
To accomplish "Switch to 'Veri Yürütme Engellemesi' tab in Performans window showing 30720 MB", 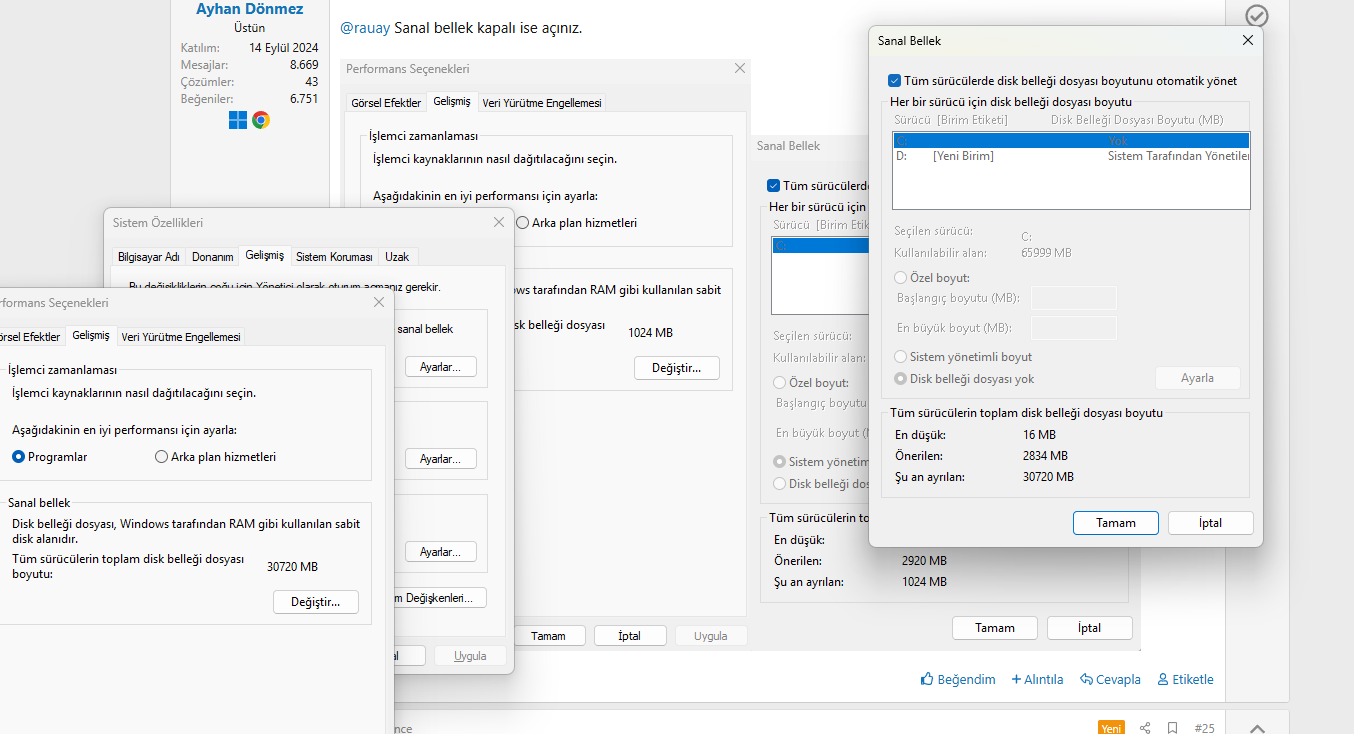I will [181, 337].
